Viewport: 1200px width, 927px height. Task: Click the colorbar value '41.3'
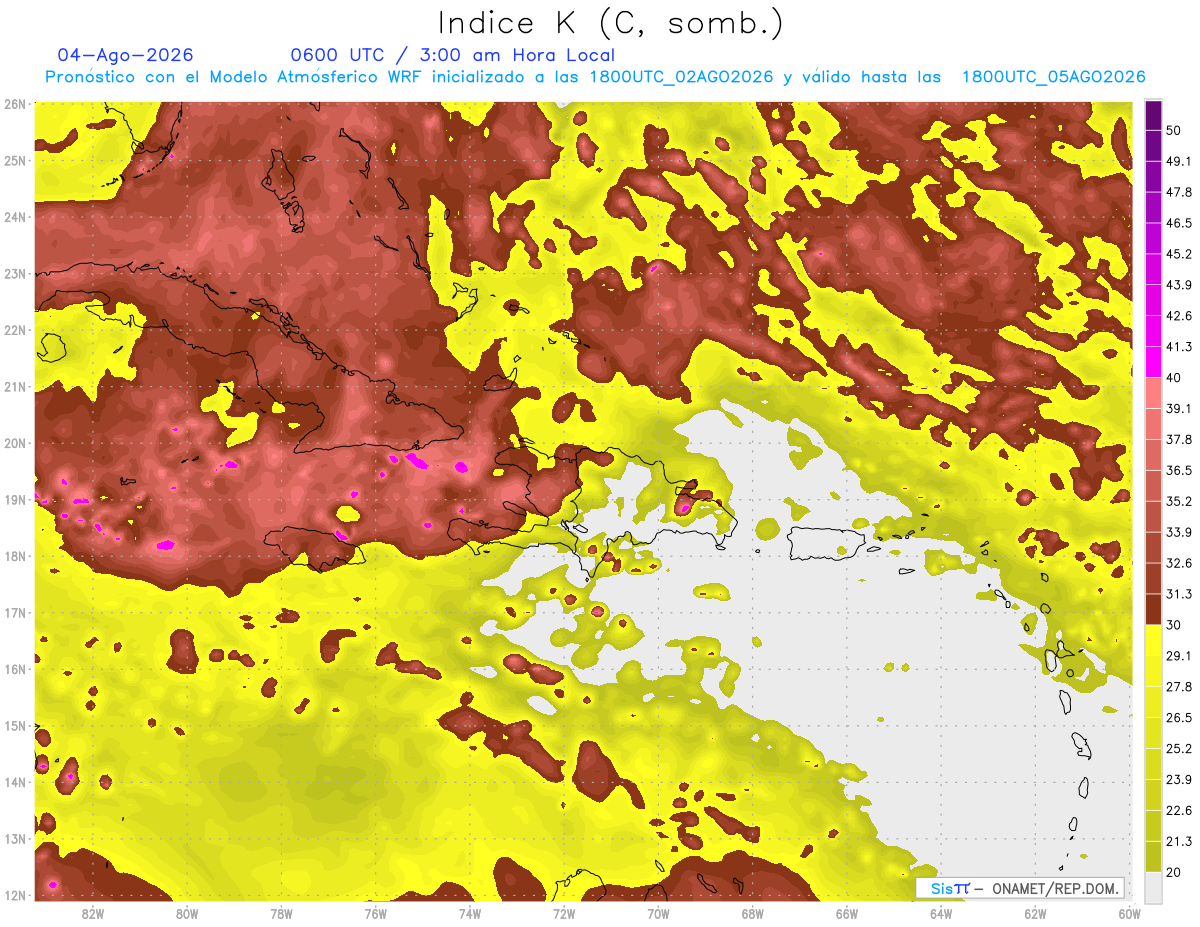point(1179,347)
